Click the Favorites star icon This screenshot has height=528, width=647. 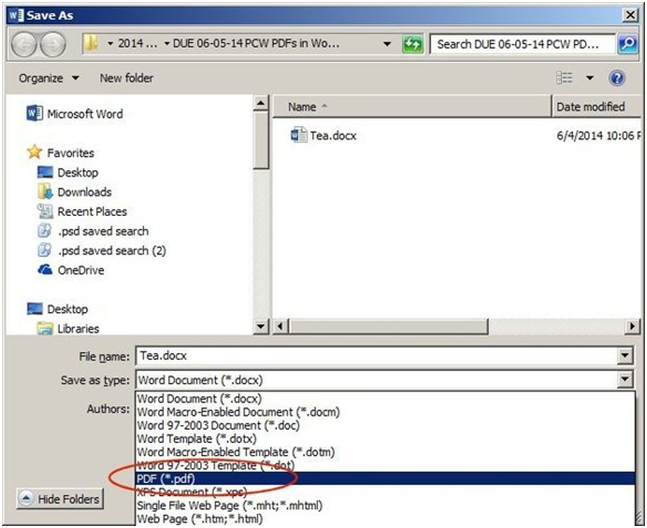[x=35, y=152]
